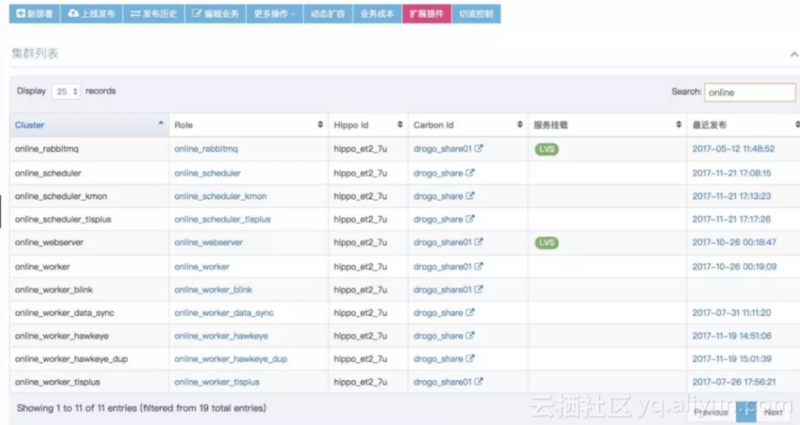Viewport: 800px width, 425px height.
Task: Click hippo_et2_7u in online_webserver row
Action: [360, 242]
